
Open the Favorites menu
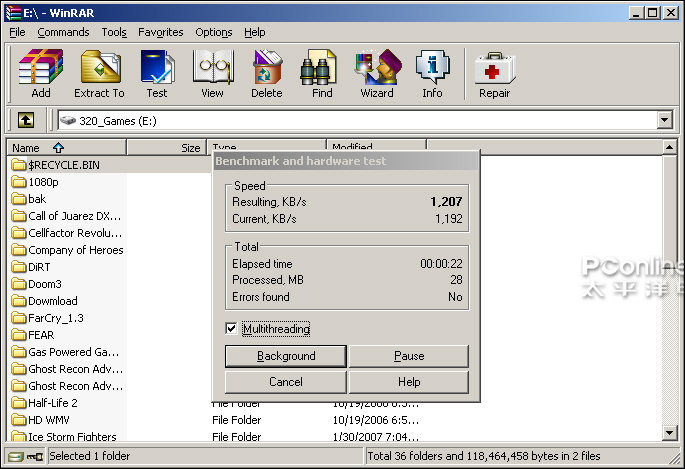(x=161, y=32)
